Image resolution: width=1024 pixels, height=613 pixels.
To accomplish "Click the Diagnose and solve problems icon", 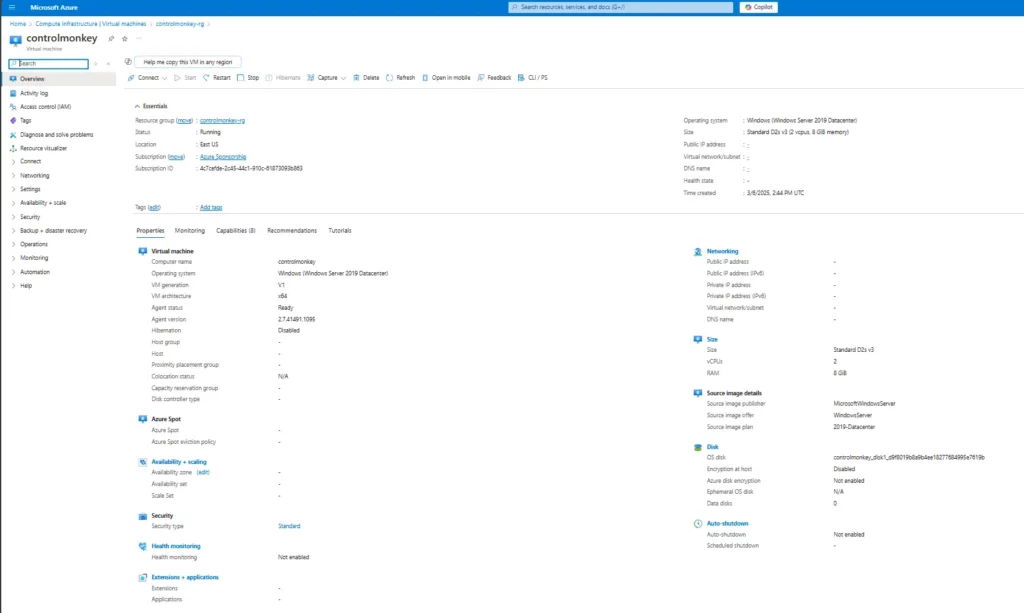I will coord(13,134).
